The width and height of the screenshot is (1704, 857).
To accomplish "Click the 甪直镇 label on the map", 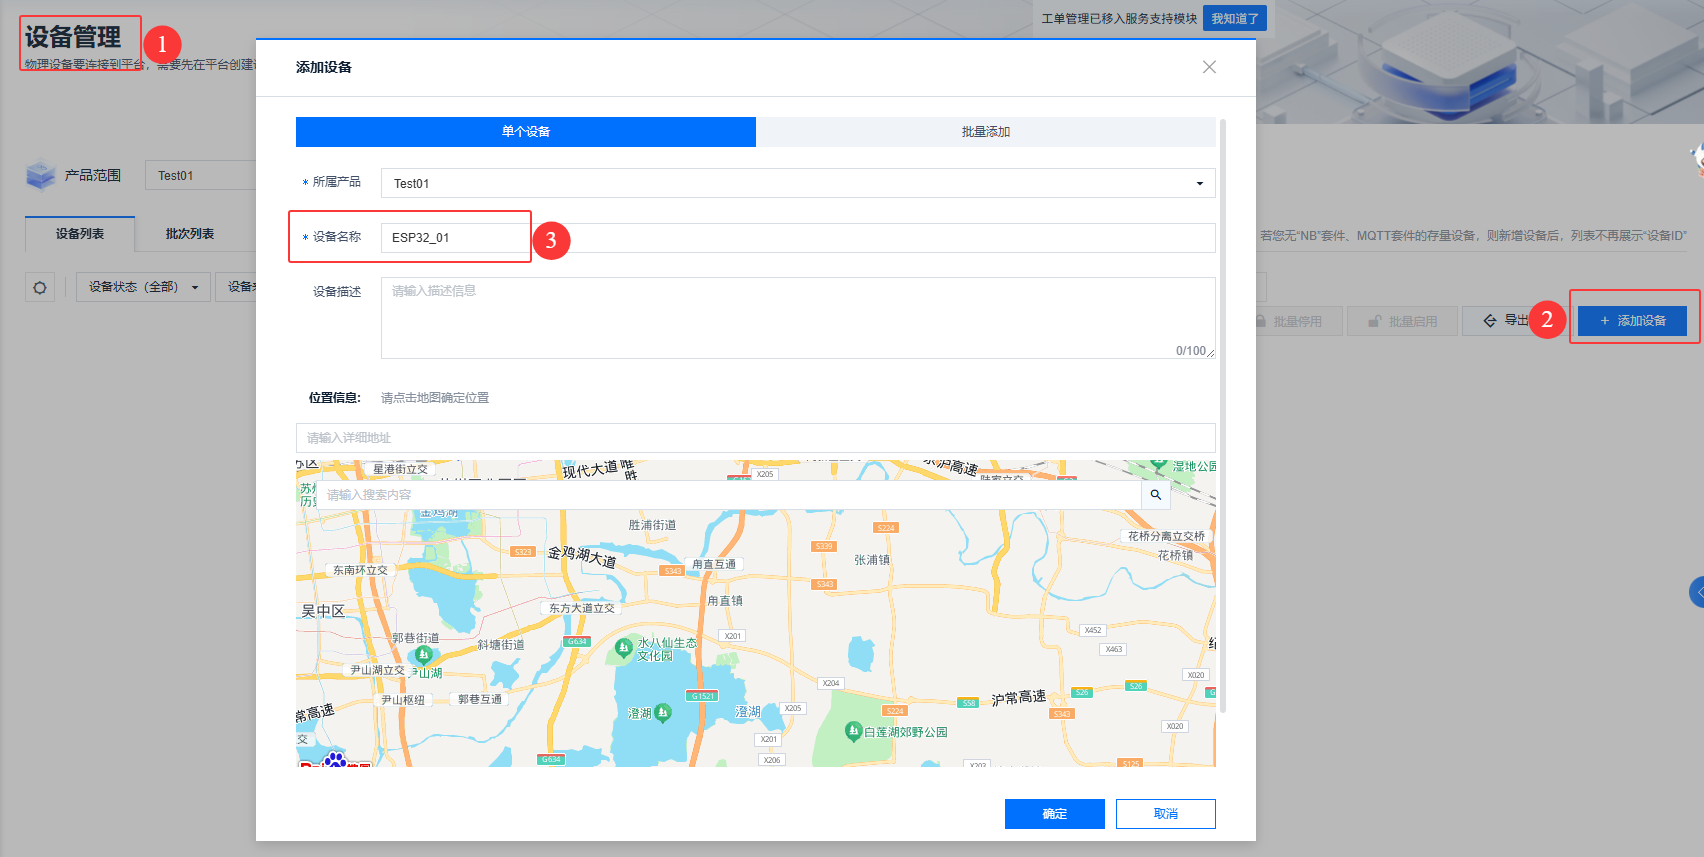I will (x=725, y=601).
